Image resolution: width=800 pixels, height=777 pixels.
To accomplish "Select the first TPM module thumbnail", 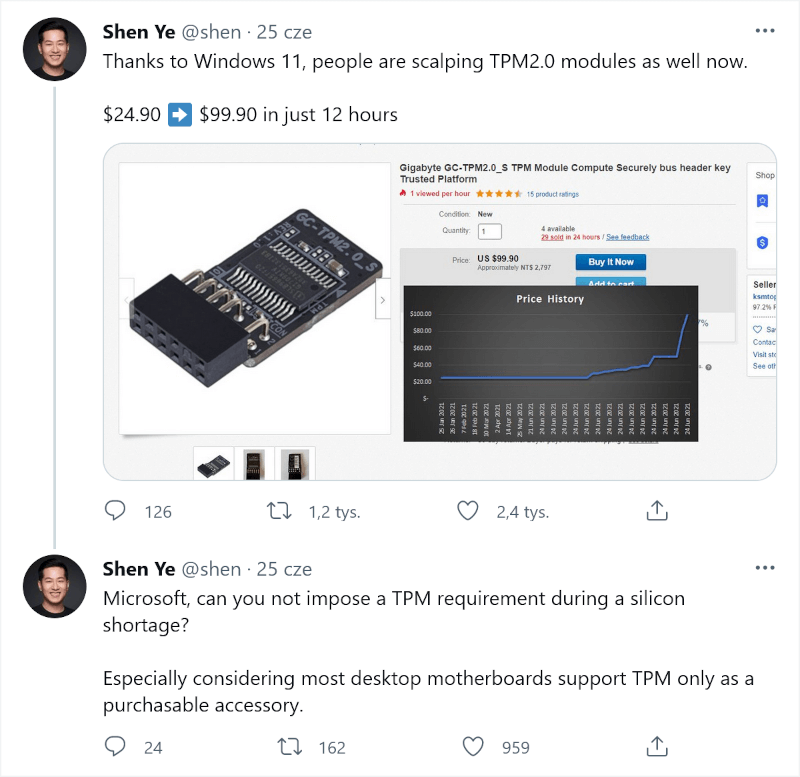I will click(213, 463).
